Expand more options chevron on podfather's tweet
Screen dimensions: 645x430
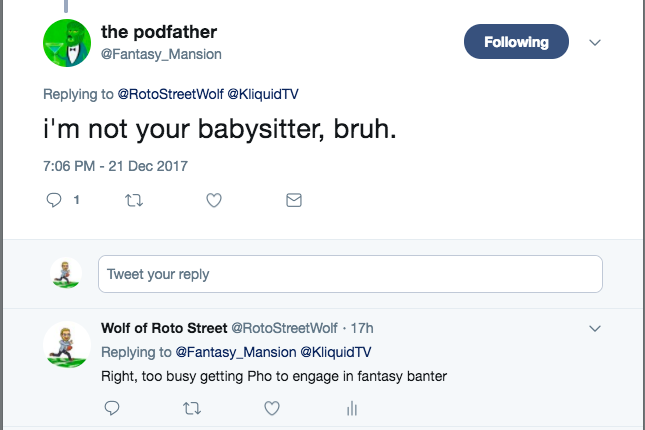pyautogui.click(x=595, y=43)
